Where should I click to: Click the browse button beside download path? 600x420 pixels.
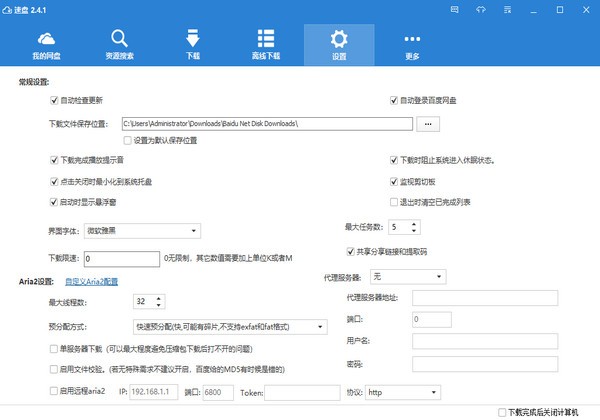[428, 123]
